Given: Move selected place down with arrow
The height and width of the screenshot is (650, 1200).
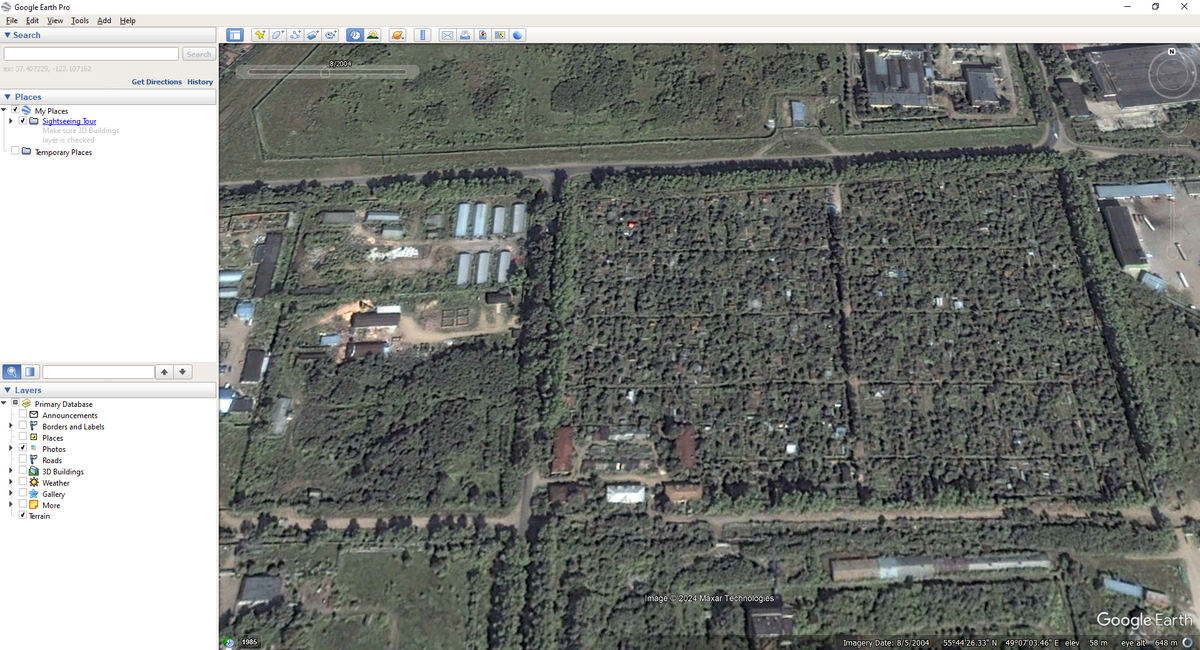Looking at the screenshot, I should 182,372.
